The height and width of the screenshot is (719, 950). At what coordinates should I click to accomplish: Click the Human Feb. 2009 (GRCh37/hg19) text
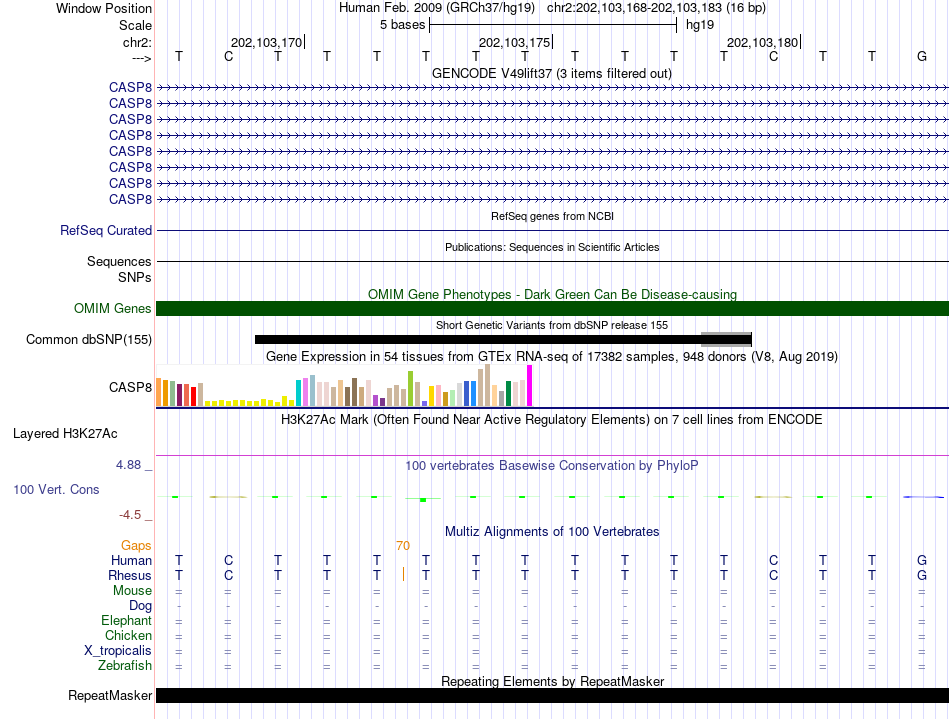(437, 8)
